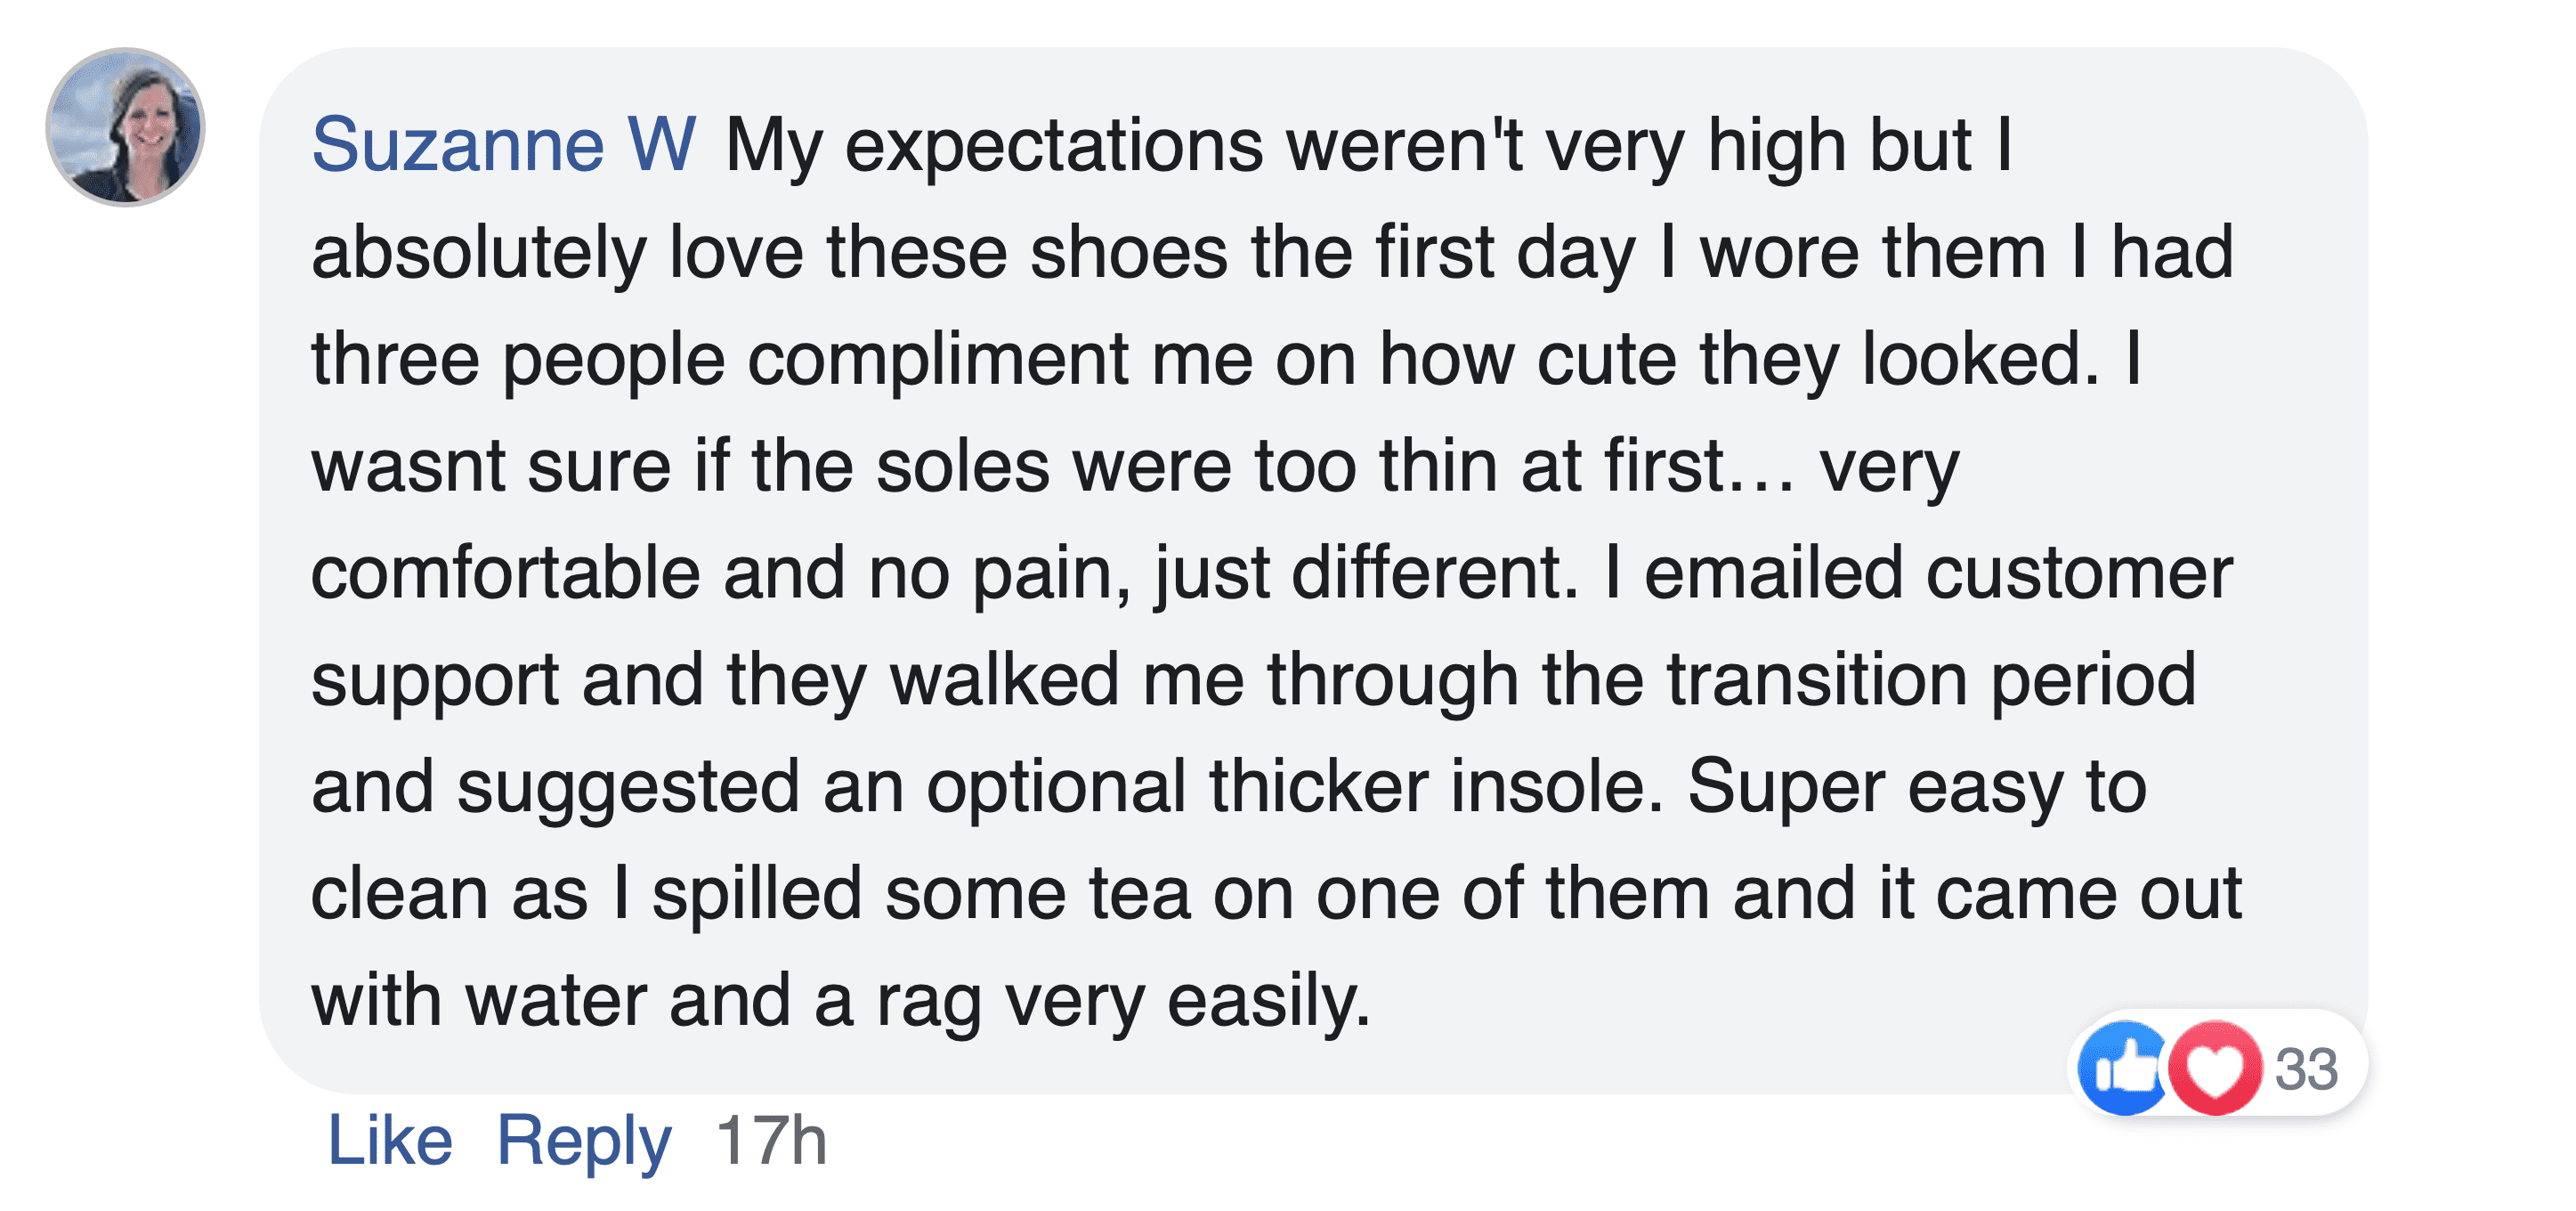Click the word "comfortable" in the comment
The width and height of the screenshot is (2576, 1211).
tap(505, 573)
